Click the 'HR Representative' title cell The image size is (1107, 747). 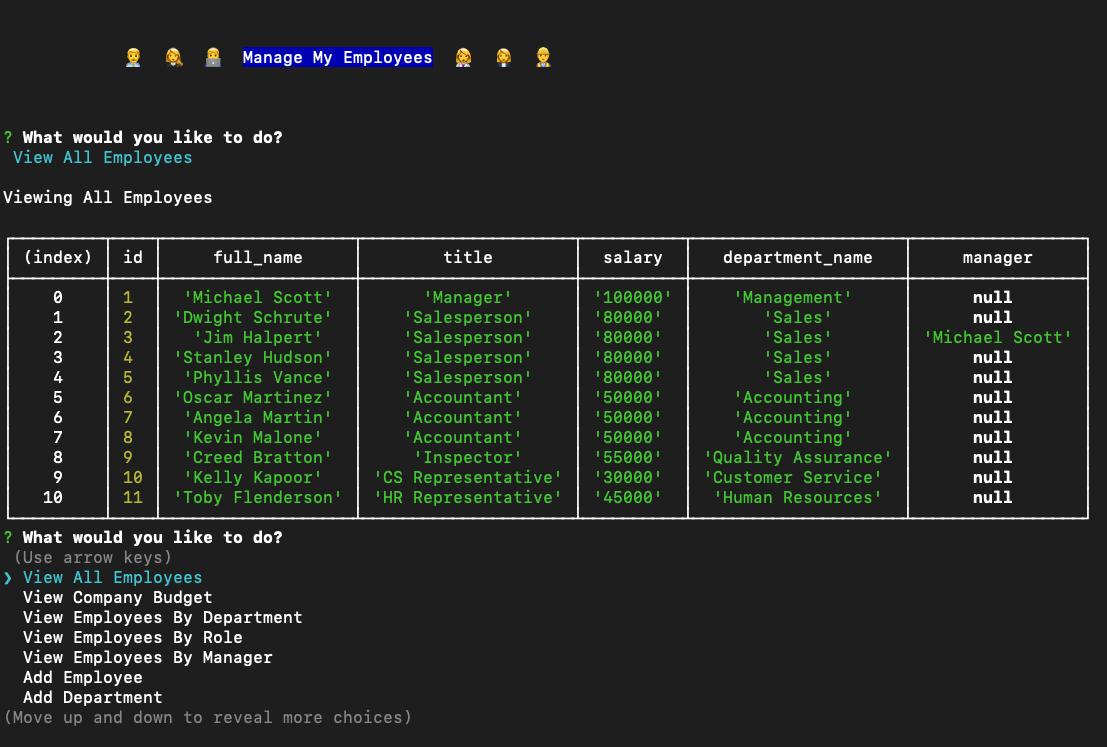pyautogui.click(x=468, y=498)
